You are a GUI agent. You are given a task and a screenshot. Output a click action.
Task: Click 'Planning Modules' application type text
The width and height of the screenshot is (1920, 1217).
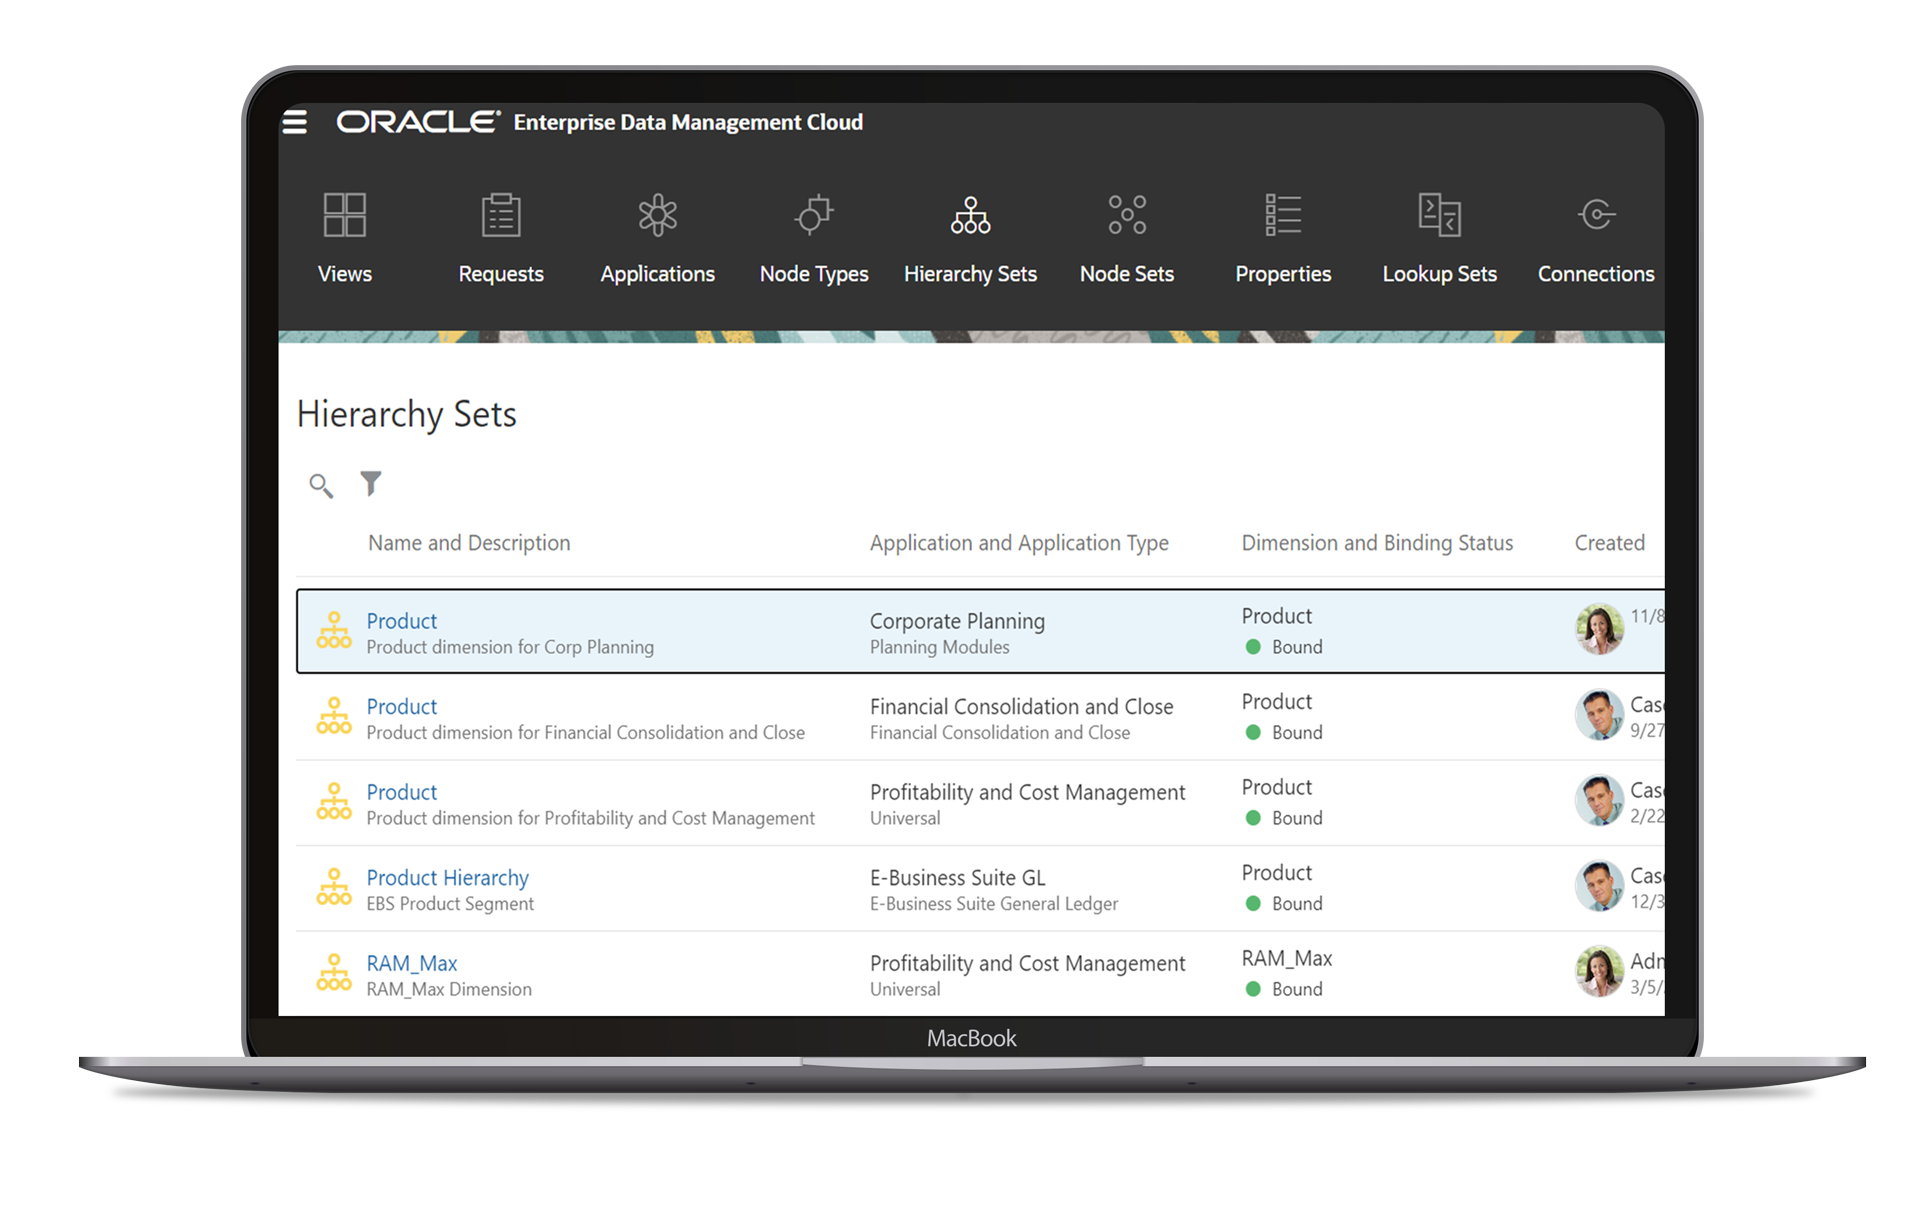[939, 647]
